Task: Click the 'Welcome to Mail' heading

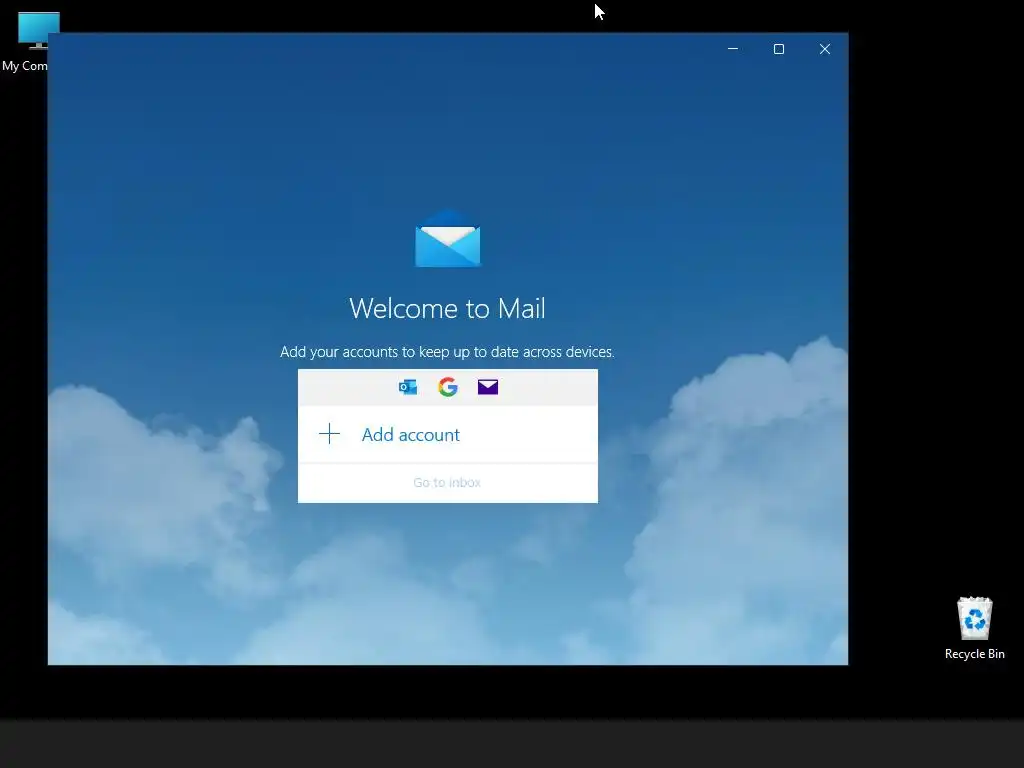Action: [447, 308]
